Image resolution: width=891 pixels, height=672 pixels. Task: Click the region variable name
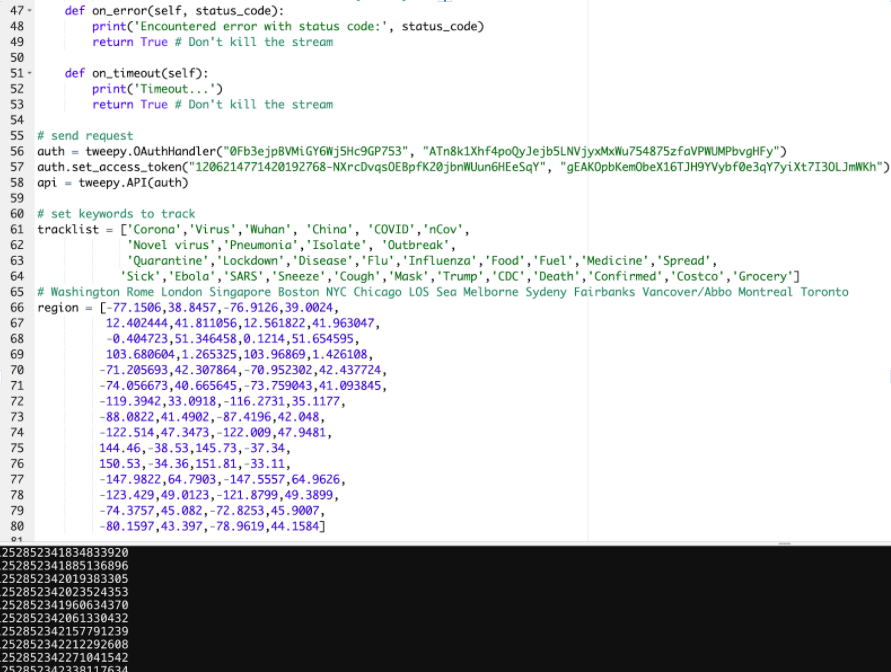58,307
